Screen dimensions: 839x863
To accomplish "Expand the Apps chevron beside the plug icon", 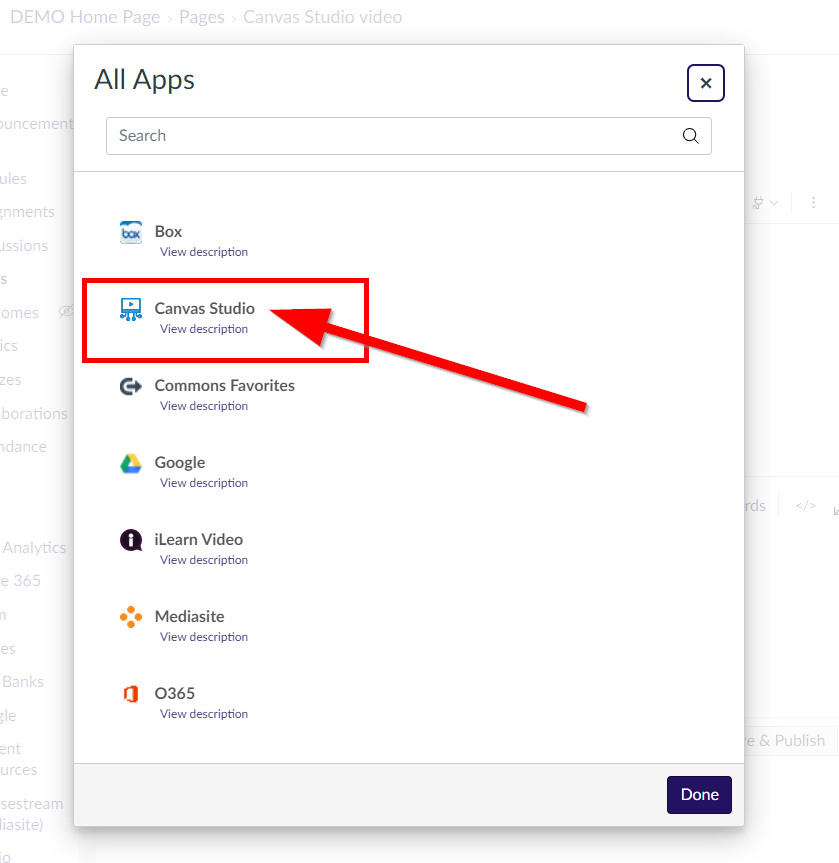I will [x=774, y=203].
